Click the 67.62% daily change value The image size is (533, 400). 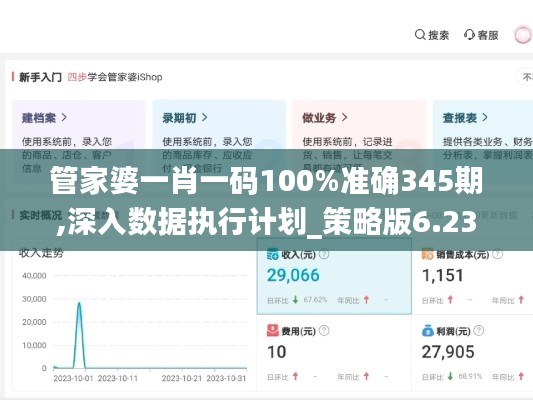pyautogui.click(x=315, y=300)
